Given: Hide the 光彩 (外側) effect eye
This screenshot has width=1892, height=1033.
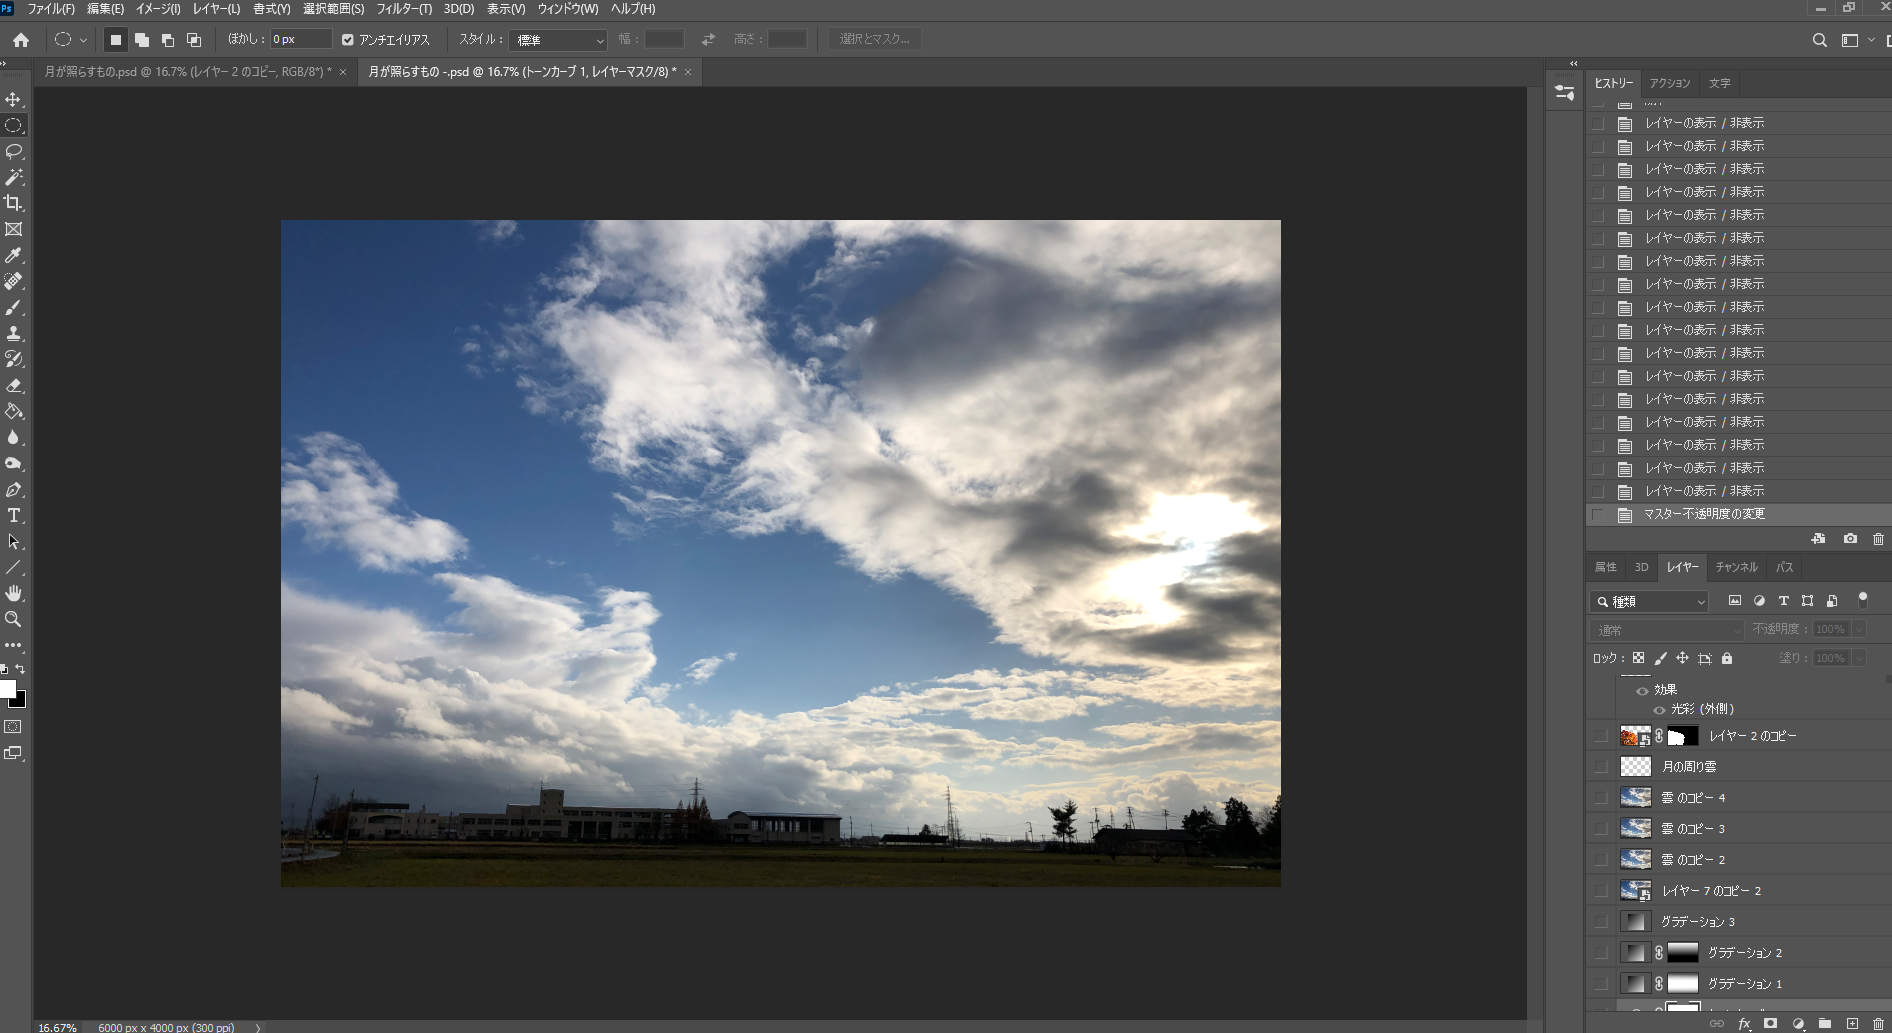Looking at the screenshot, I should (1659, 709).
